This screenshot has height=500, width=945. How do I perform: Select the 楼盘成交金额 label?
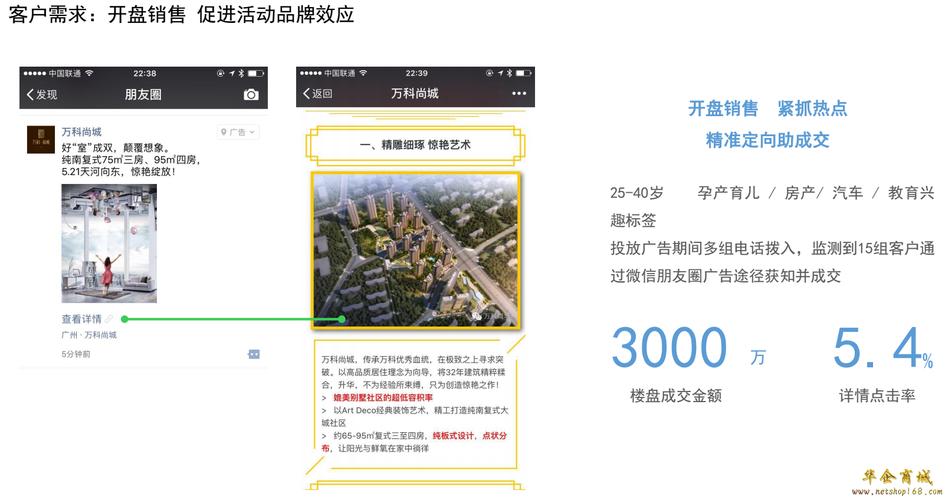click(x=676, y=396)
